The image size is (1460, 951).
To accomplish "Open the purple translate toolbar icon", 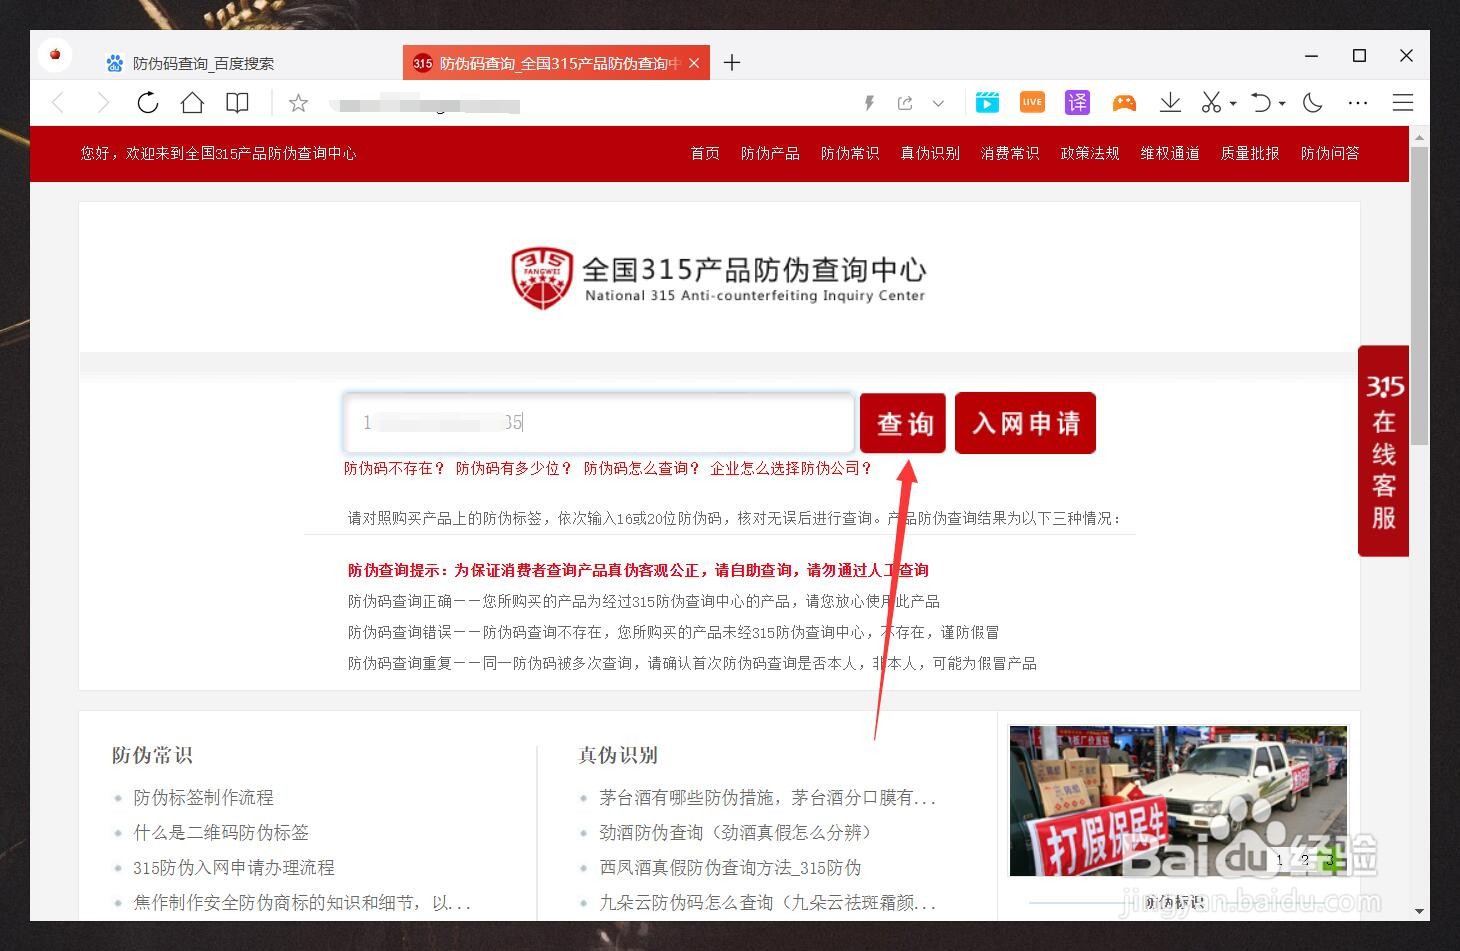I will point(1077,102).
